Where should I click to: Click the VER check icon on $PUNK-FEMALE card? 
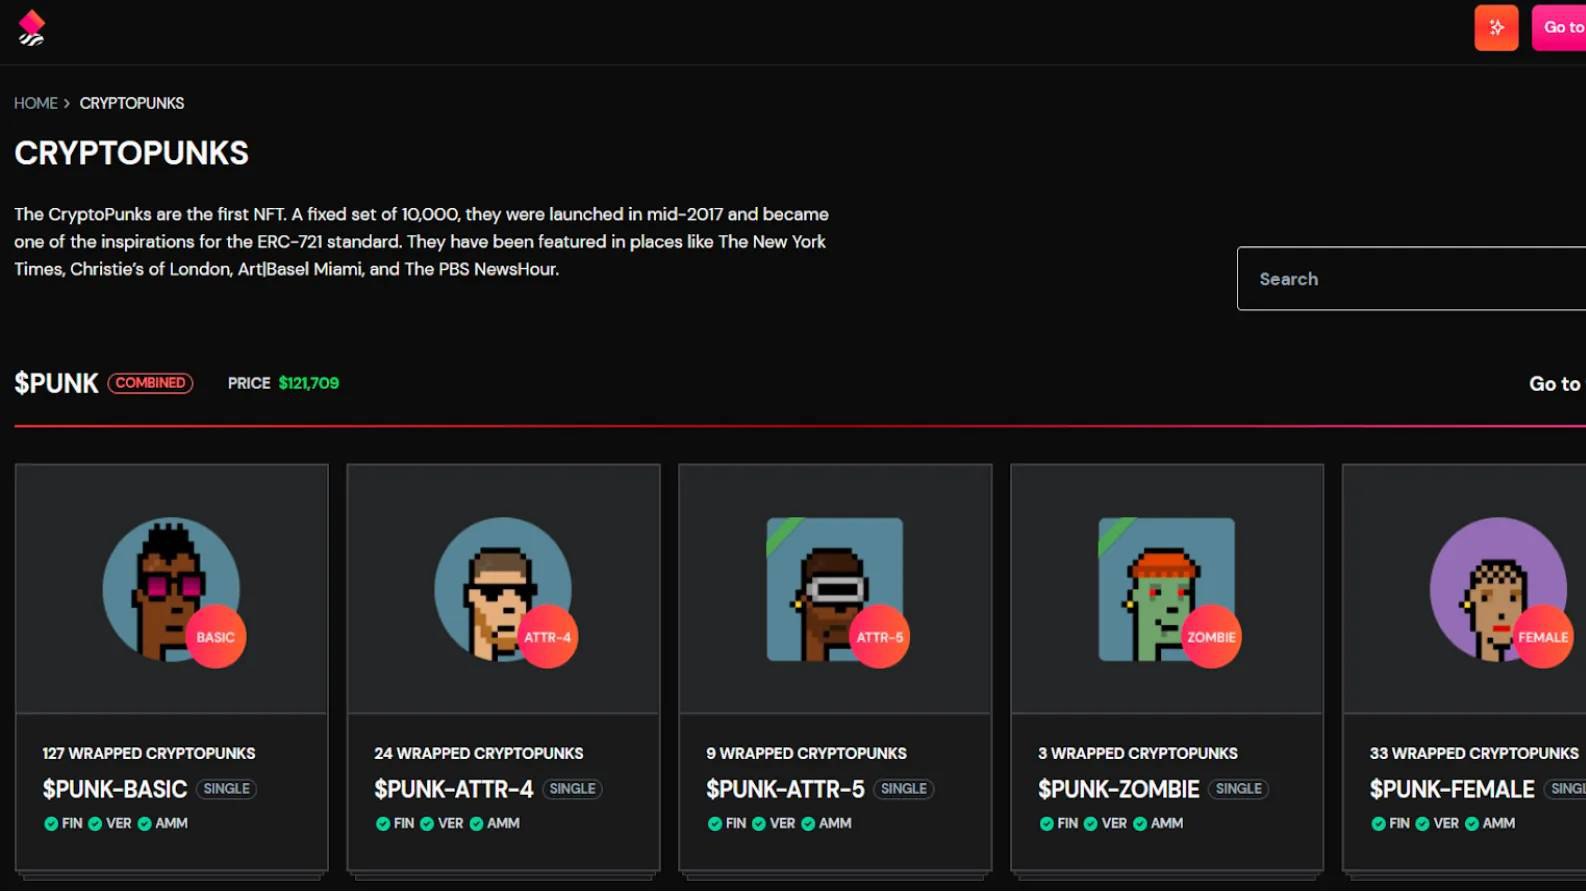point(1423,824)
